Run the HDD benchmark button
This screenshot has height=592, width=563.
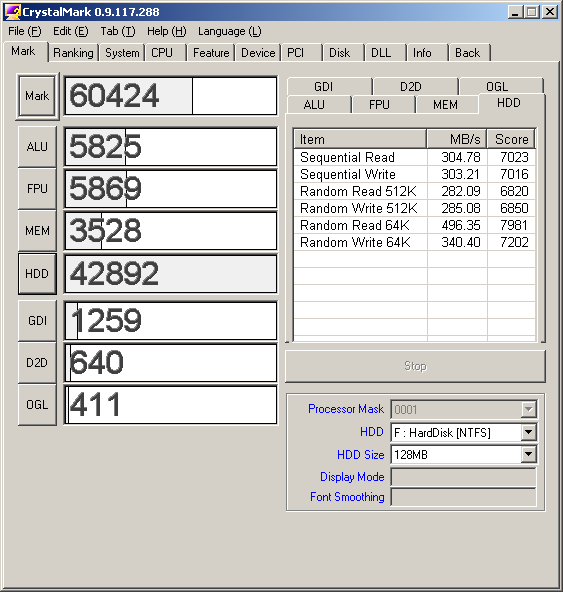point(37,273)
